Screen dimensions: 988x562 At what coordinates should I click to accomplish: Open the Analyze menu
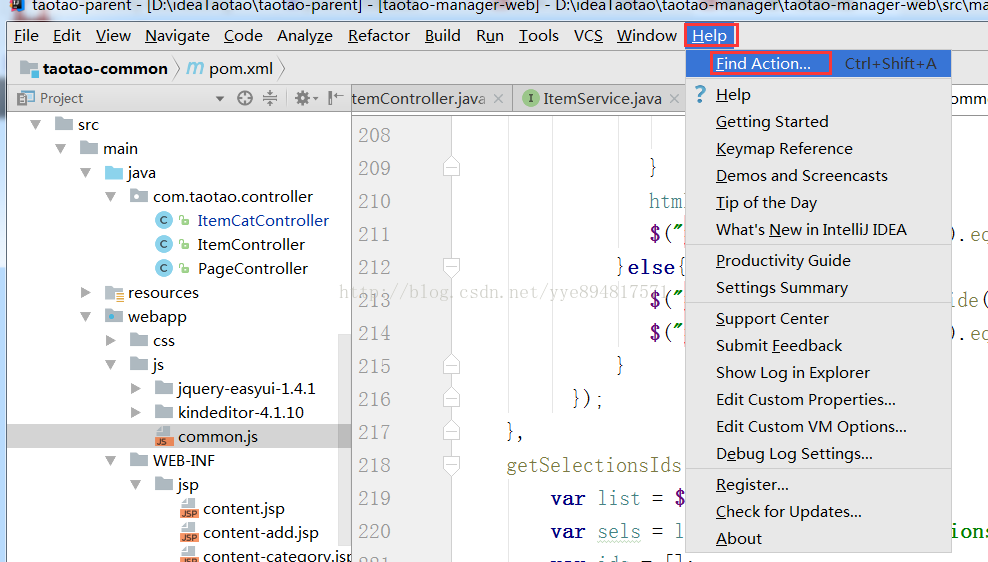(x=304, y=36)
